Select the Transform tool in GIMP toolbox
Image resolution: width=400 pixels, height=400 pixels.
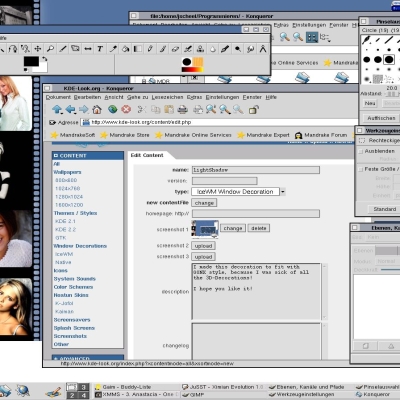pos(75,49)
